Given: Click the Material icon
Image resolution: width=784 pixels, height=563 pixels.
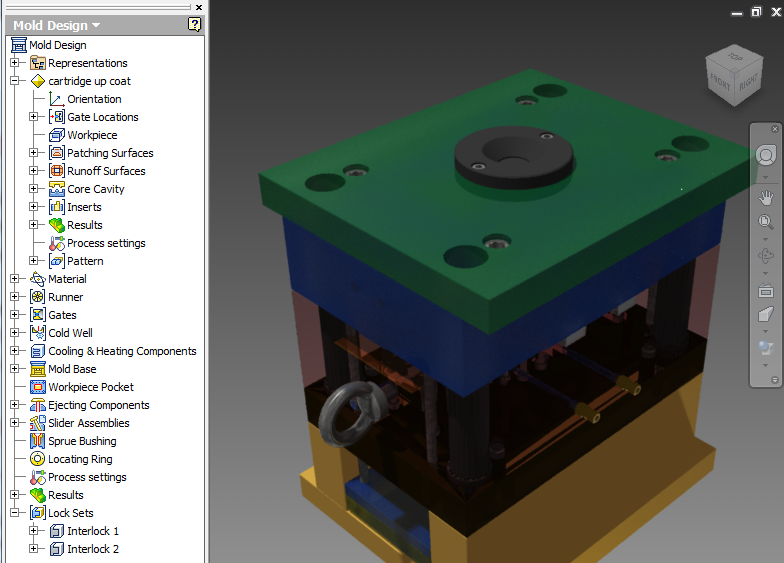Looking at the screenshot, I should pos(38,279).
